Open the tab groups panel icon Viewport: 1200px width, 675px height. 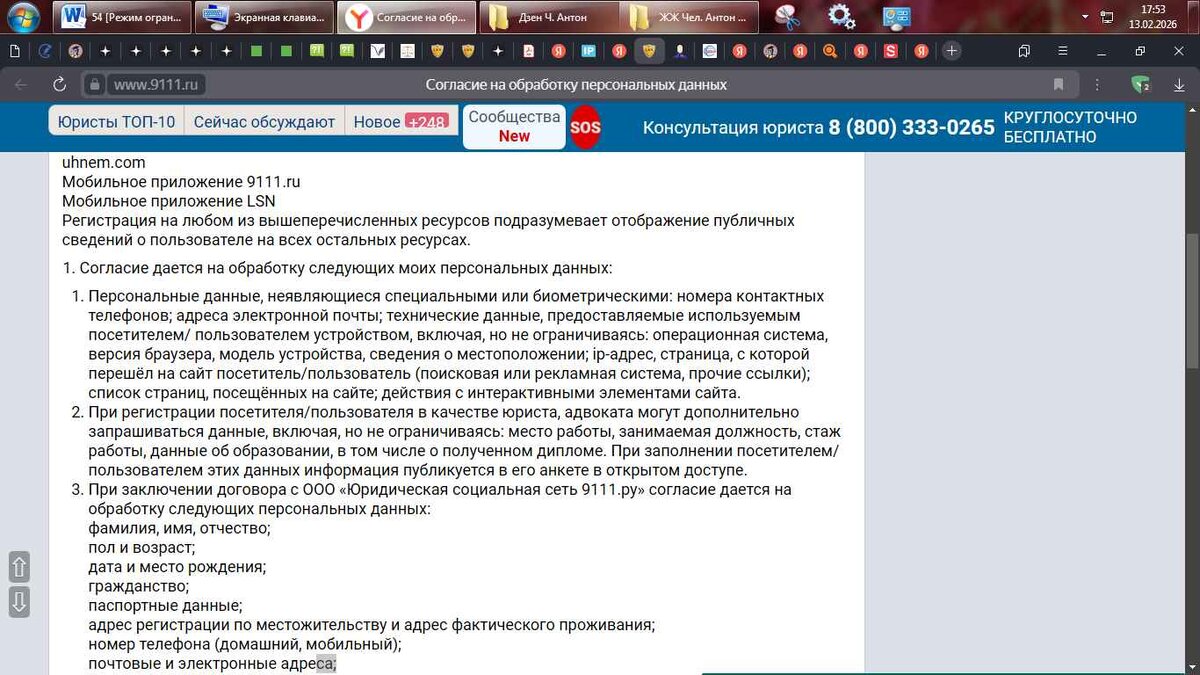pos(1024,51)
